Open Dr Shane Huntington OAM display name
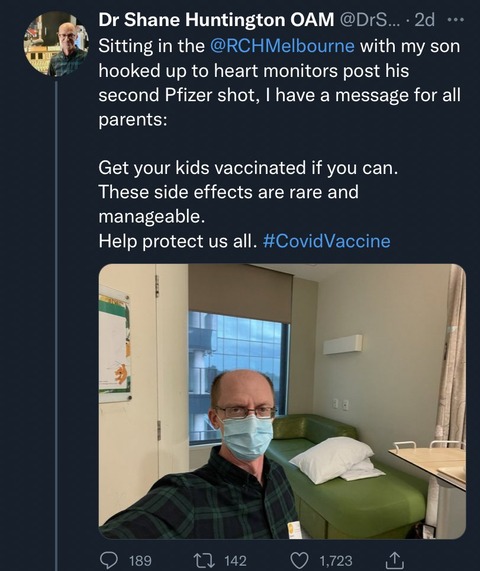The height and width of the screenshot is (571, 480). pos(216,20)
